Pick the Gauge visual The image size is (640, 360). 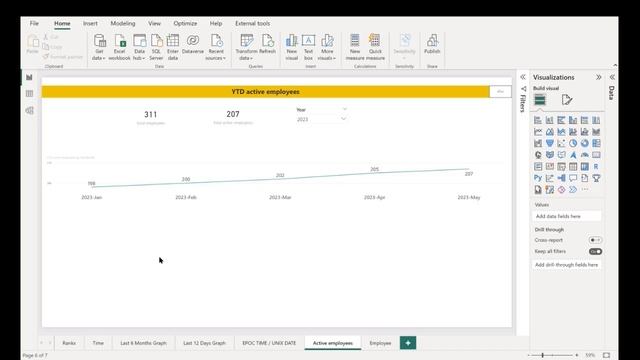click(x=585, y=155)
